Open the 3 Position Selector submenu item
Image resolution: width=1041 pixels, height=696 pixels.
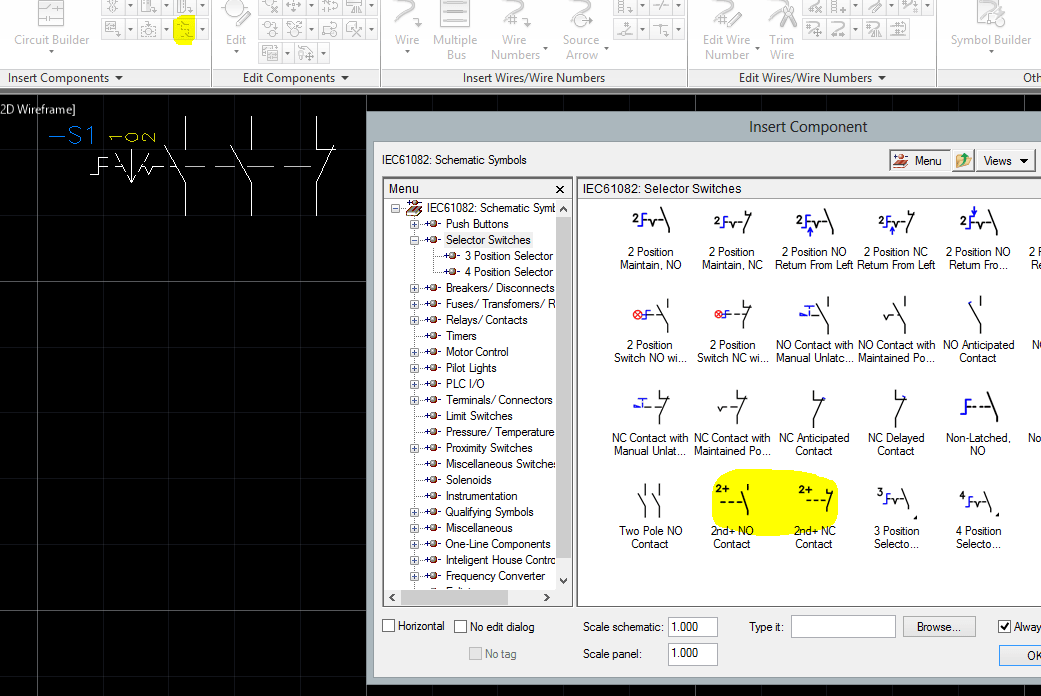point(508,256)
